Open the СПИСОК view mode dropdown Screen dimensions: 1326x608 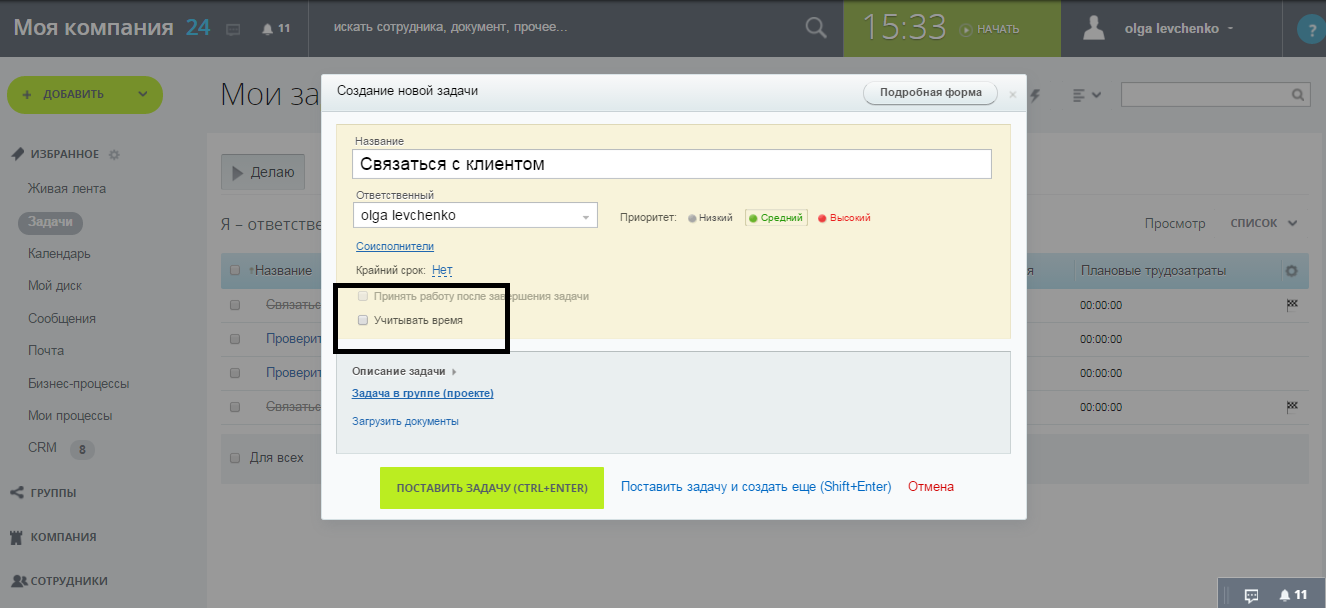pyautogui.click(x=1263, y=223)
